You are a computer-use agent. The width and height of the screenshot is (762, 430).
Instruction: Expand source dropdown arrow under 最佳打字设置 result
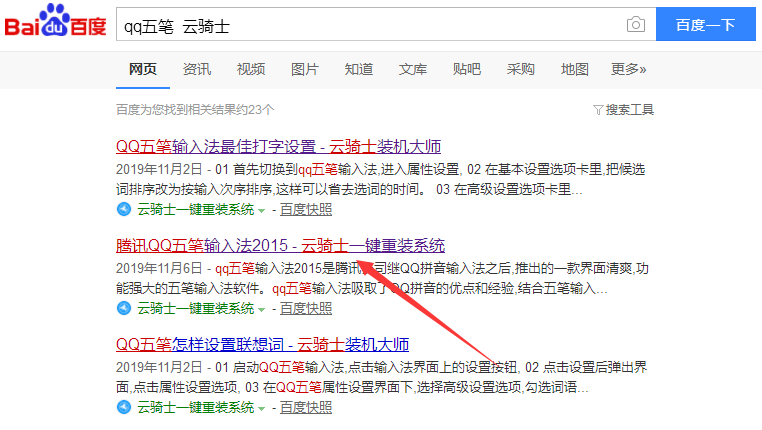pos(261,211)
